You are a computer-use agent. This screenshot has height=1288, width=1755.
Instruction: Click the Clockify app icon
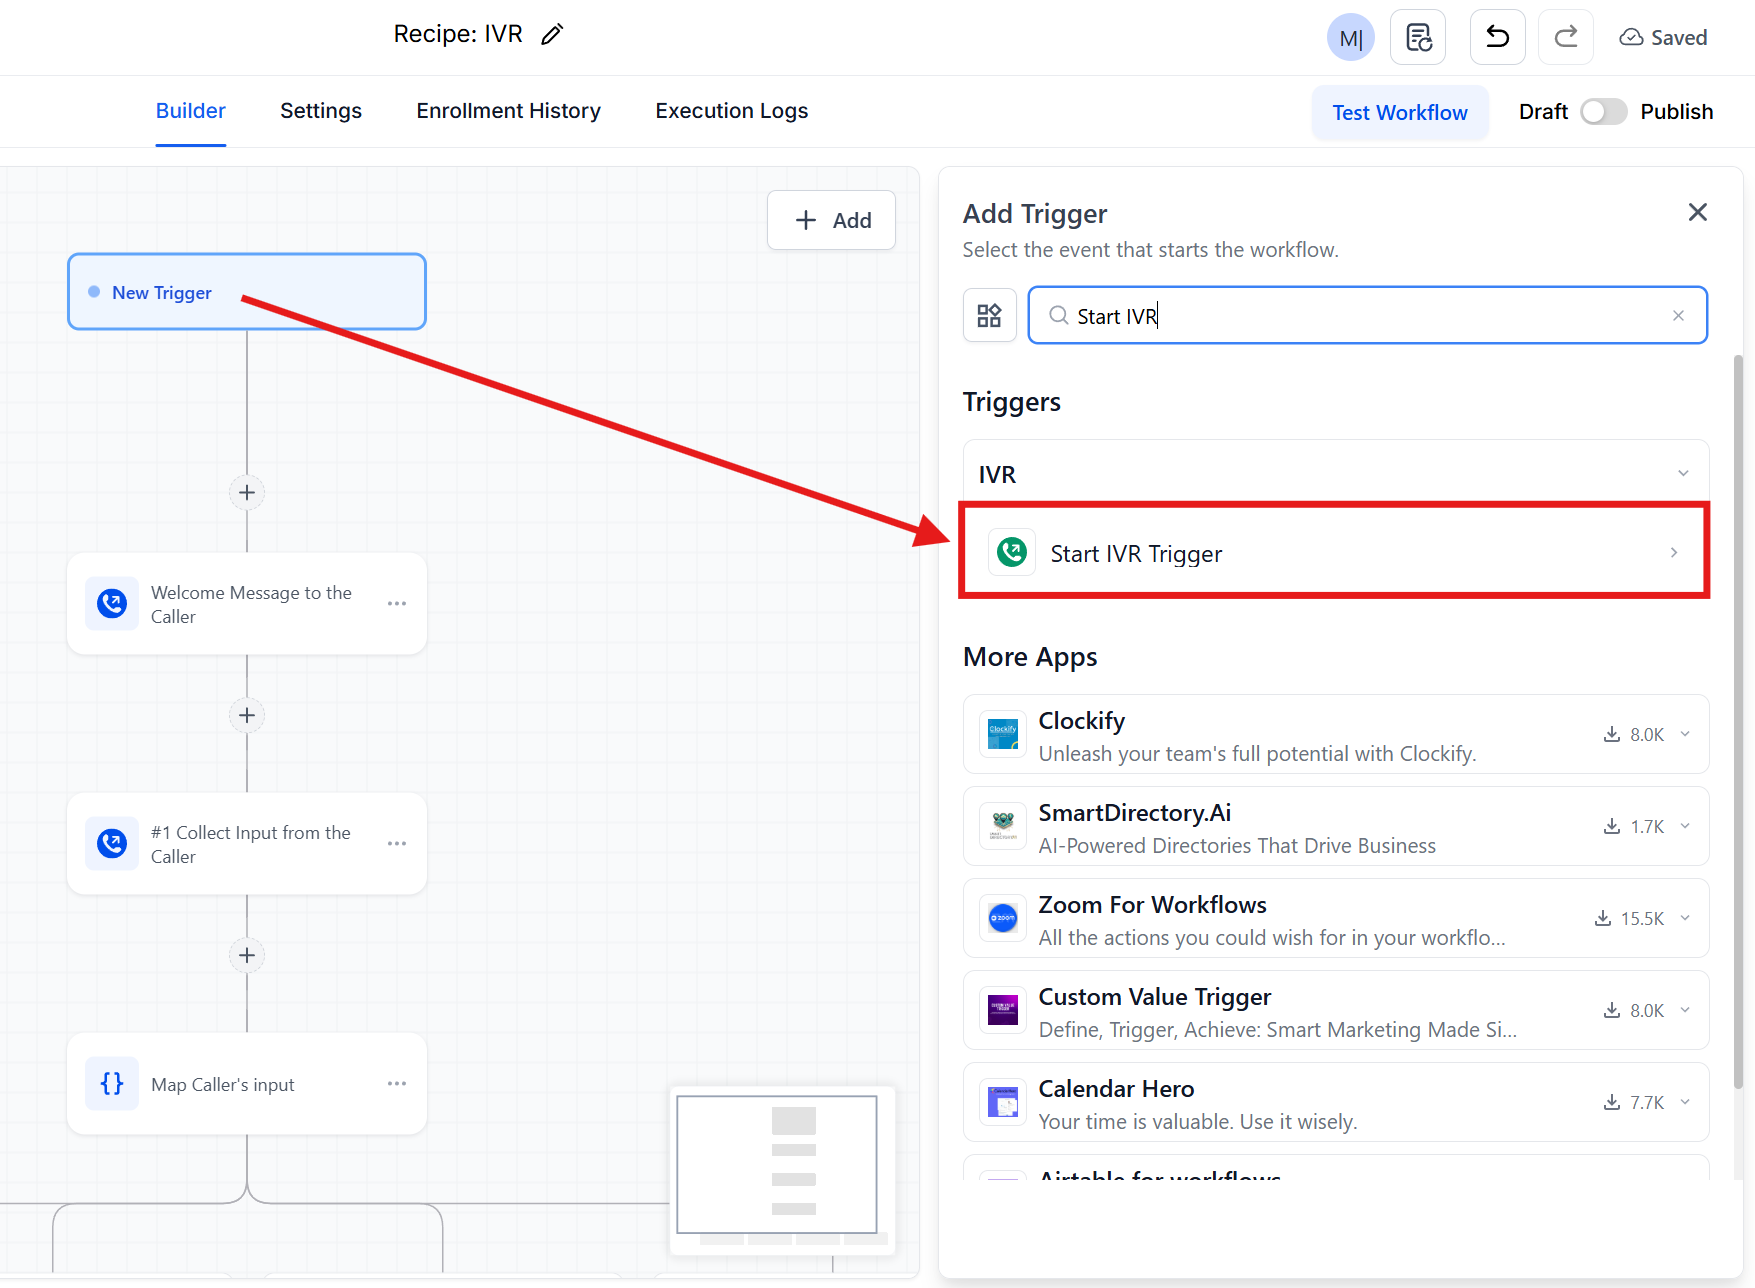pyautogui.click(x=1003, y=734)
